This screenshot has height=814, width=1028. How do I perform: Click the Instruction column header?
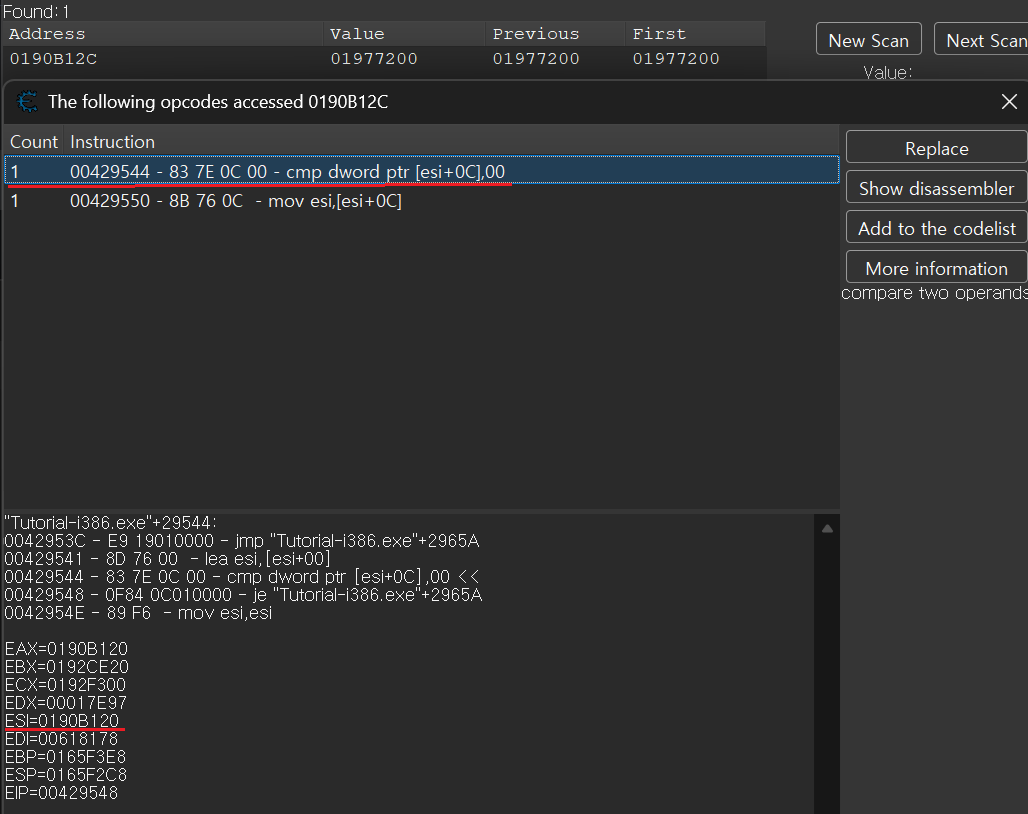point(112,142)
